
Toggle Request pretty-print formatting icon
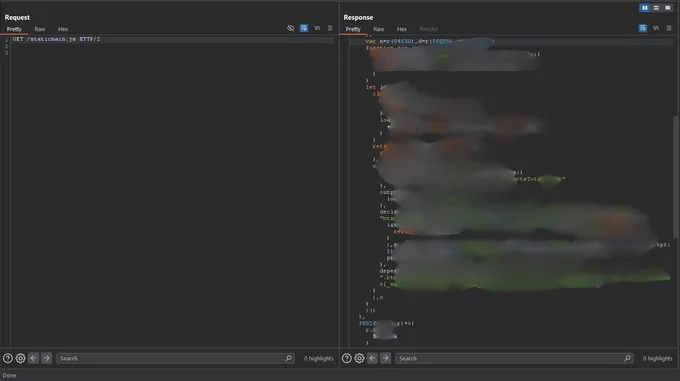(304, 28)
